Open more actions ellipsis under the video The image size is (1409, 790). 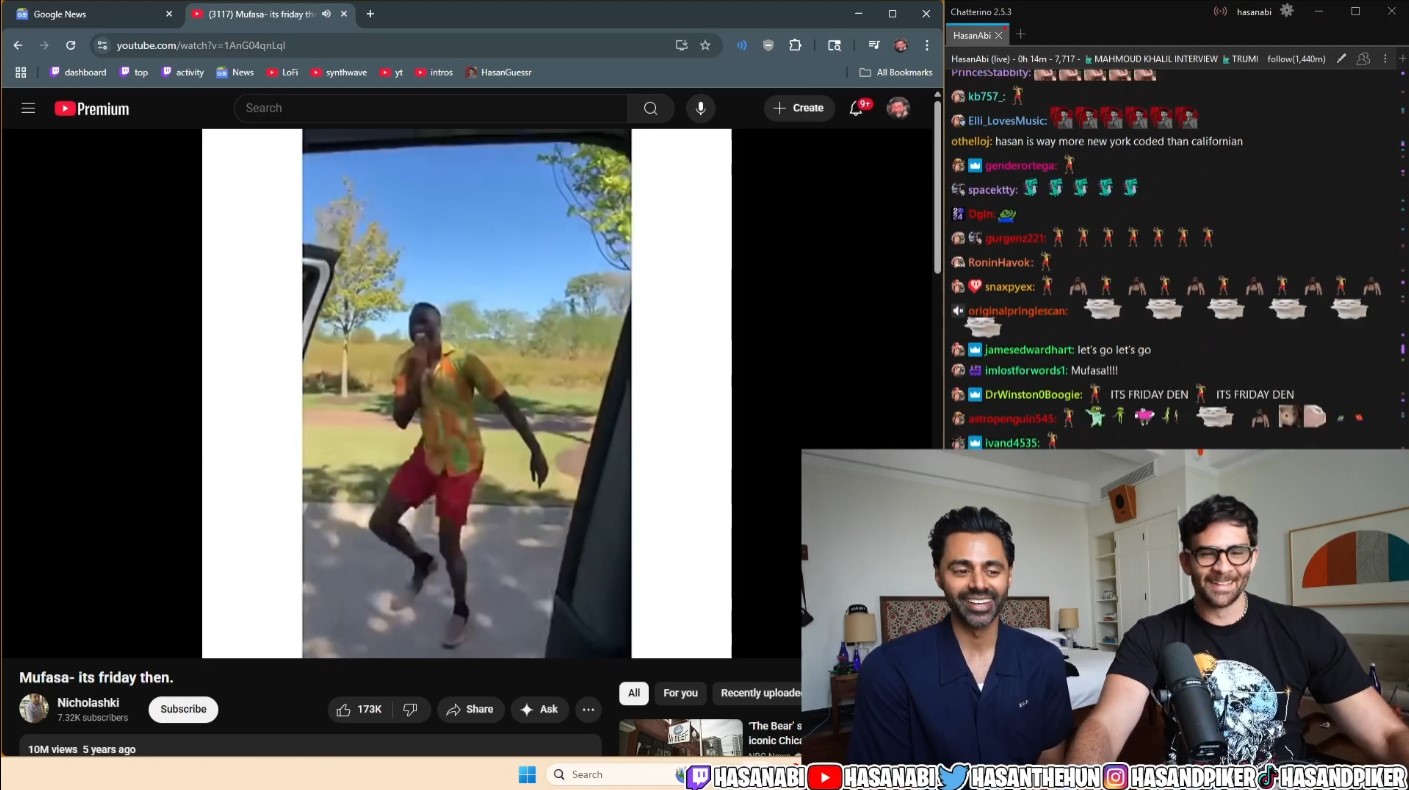pos(588,709)
